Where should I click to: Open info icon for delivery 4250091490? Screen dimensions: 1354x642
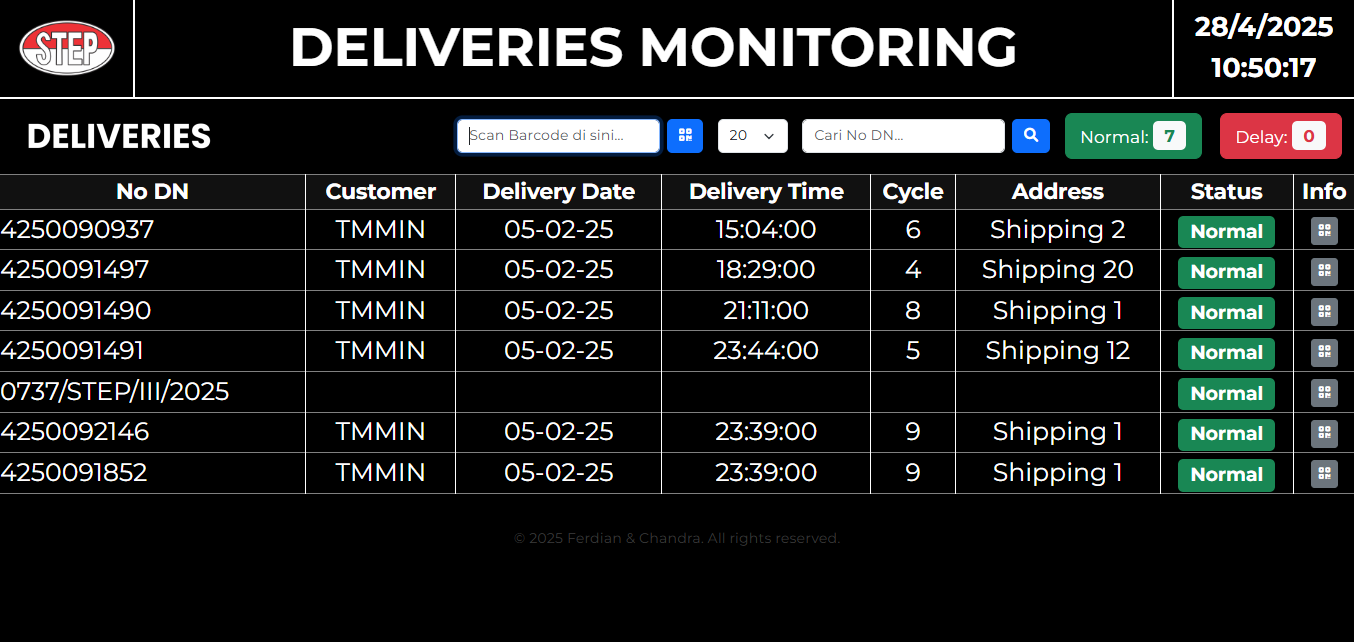[x=1324, y=311]
